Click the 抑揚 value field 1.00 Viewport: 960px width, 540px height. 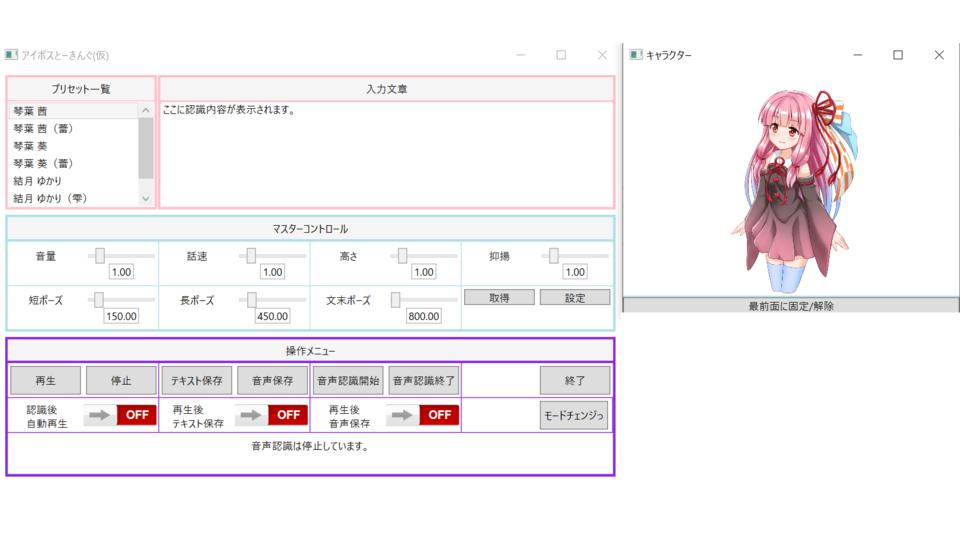[x=575, y=272]
